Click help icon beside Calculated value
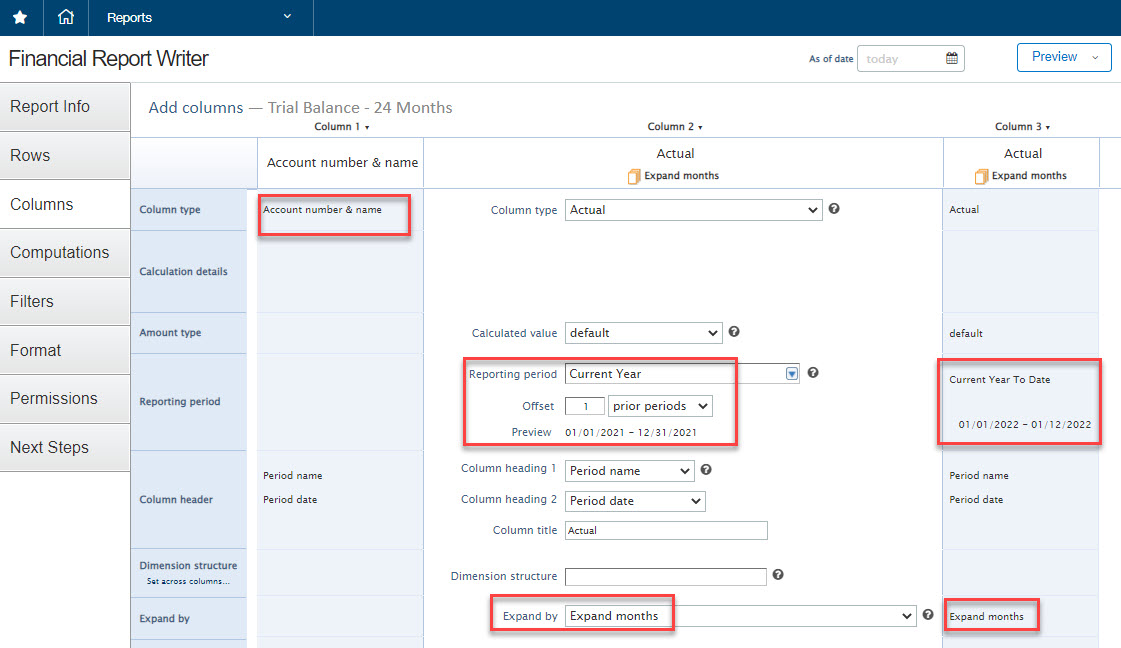The height and width of the screenshot is (648, 1121). (734, 332)
